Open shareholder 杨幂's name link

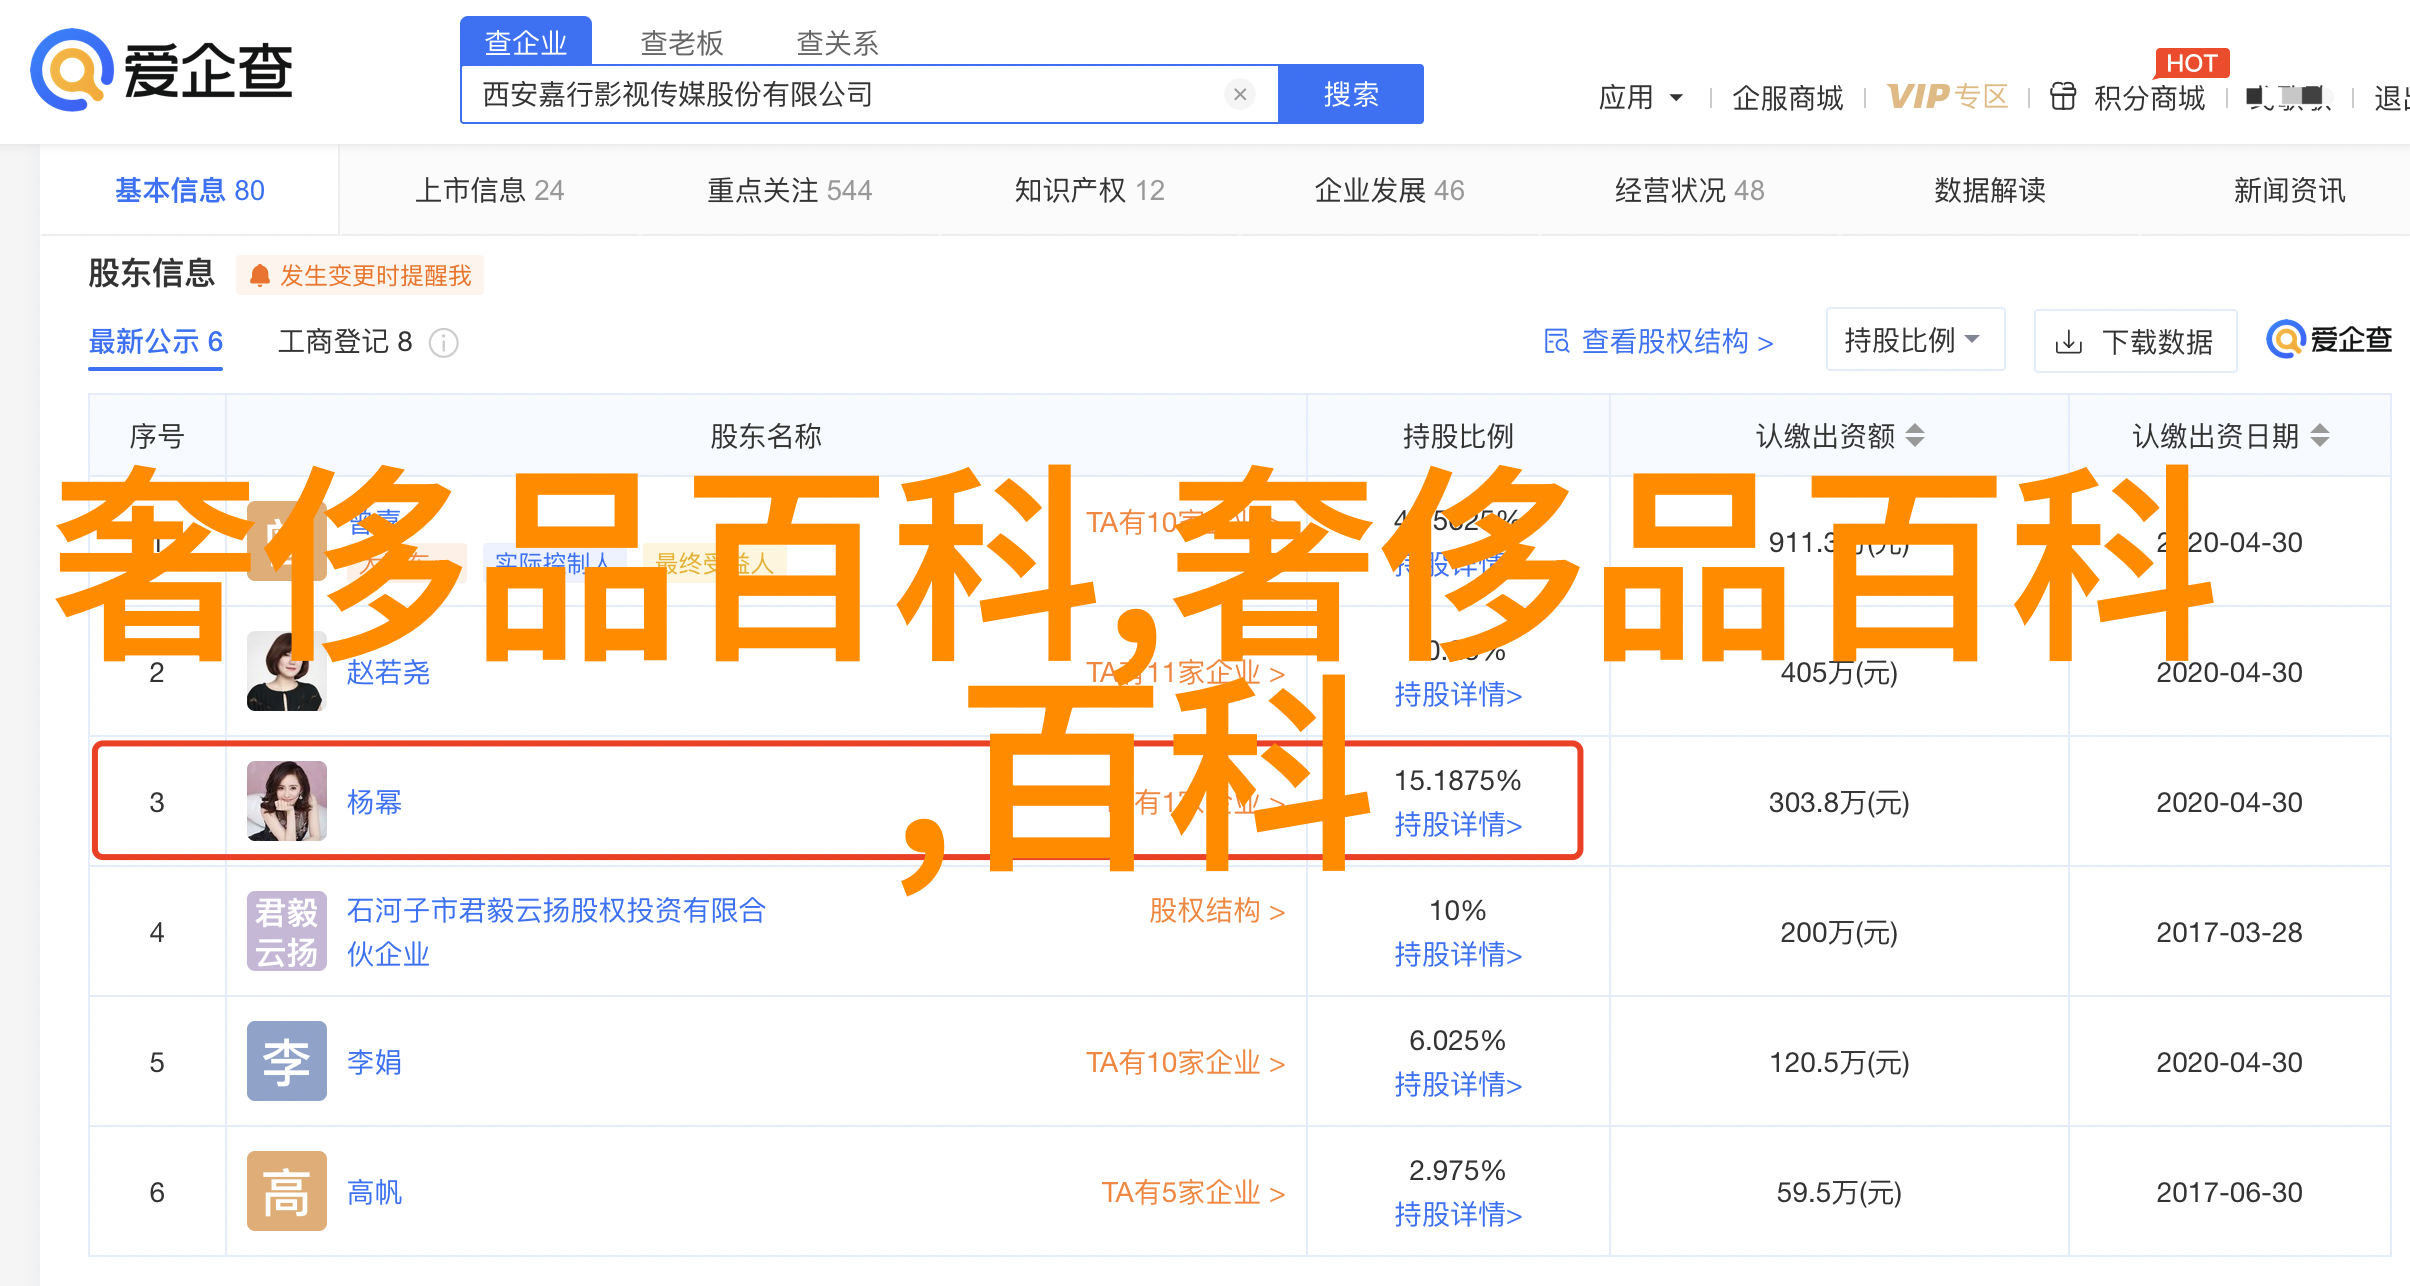pyautogui.click(x=375, y=802)
